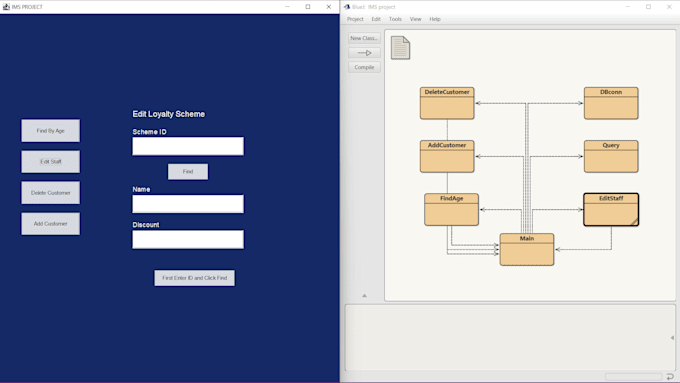Click the Edit Loyalty Scheme heading
Screen dimensions: 680x383
point(169,114)
